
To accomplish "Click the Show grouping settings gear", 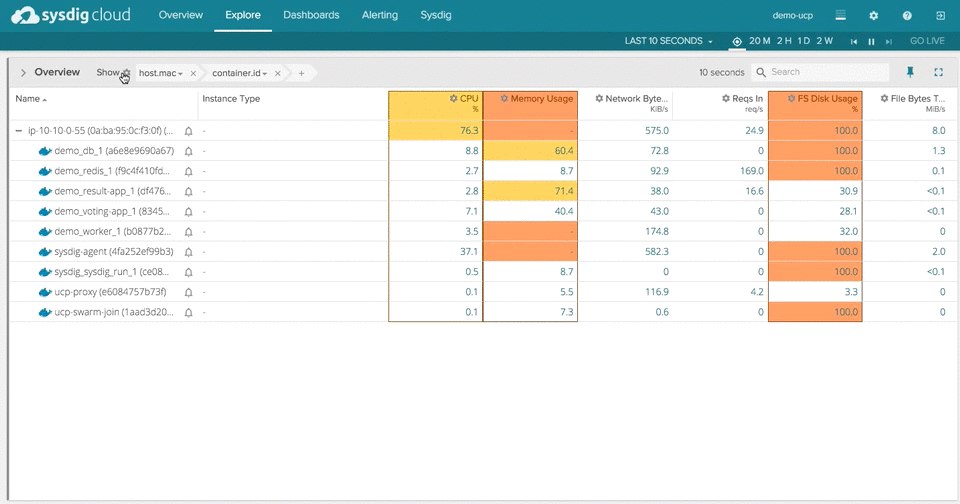I will (126, 73).
